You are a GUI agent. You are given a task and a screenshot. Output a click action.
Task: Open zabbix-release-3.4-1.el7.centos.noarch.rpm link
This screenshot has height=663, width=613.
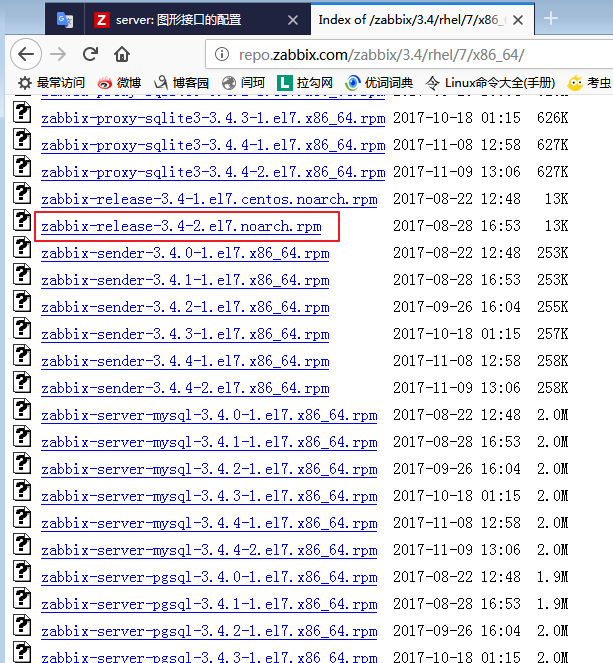(209, 199)
